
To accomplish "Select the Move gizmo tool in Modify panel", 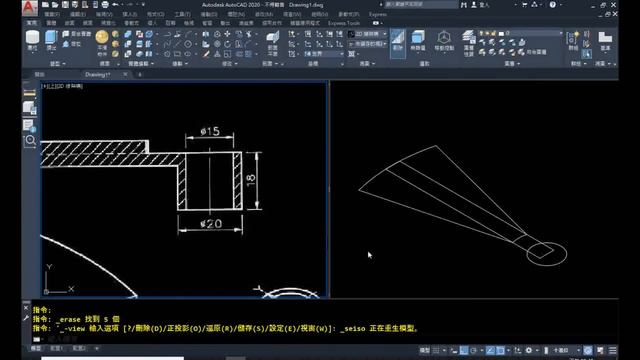I will pyautogui.click(x=227, y=34).
